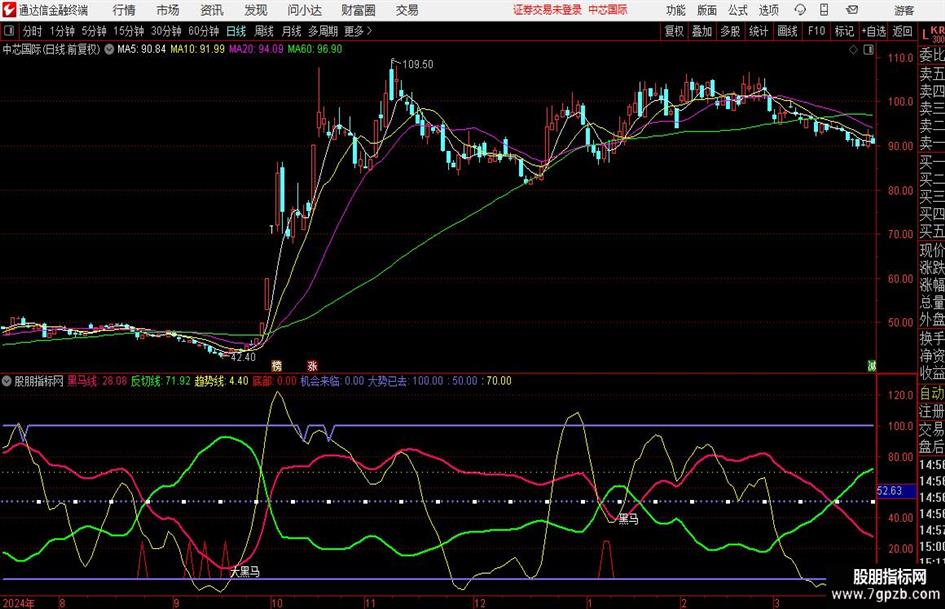Click the 多股 multi-stock button
Screen dimensions: 945x609
point(730,31)
